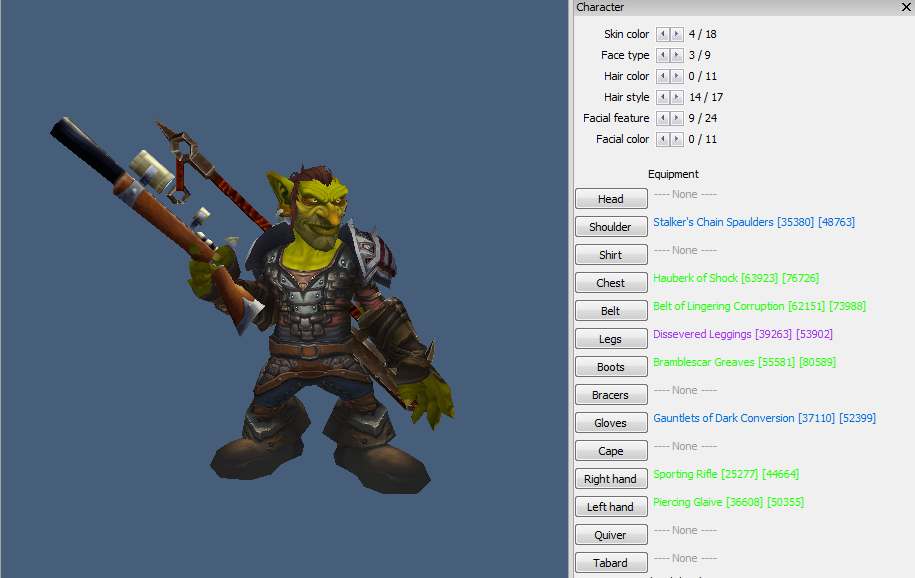Viewport: 915px width, 578px height.
Task: Open the Belt slot
Action: click(611, 311)
